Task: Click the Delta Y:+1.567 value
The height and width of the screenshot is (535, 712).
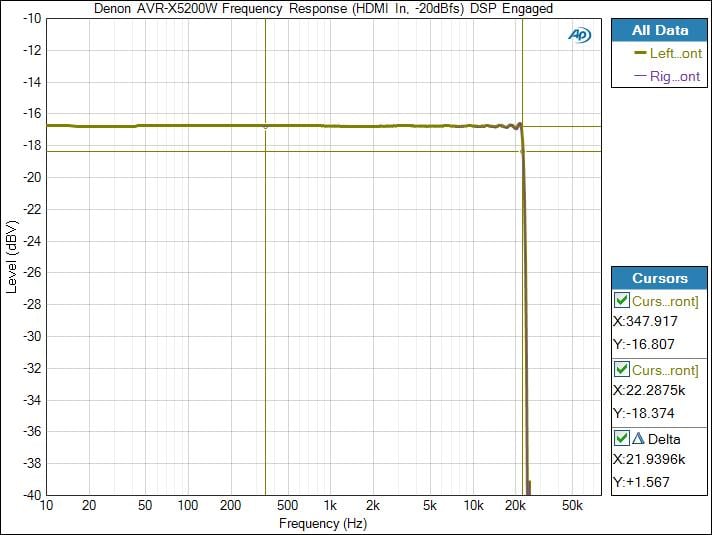Action: (640, 482)
